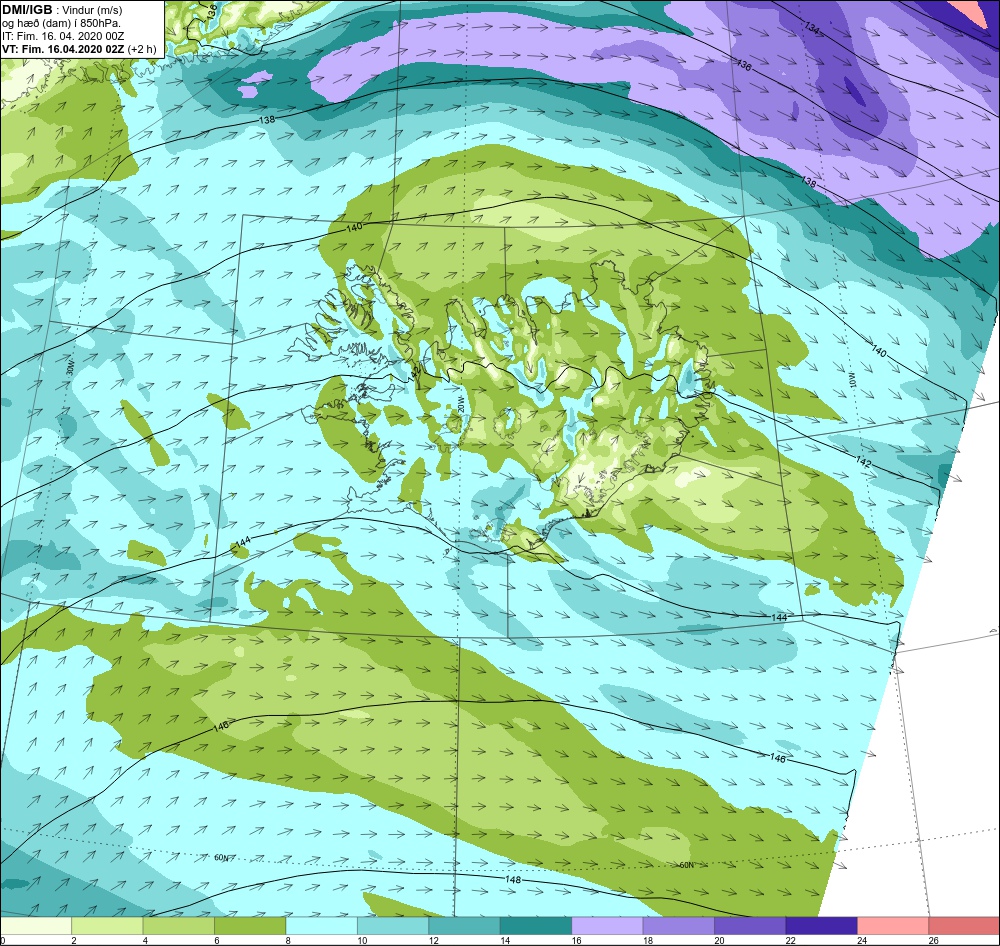Click the 148 height contour label
Image resolution: width=1000 pixels, height=946 pixels.
(x=513, y=880)
